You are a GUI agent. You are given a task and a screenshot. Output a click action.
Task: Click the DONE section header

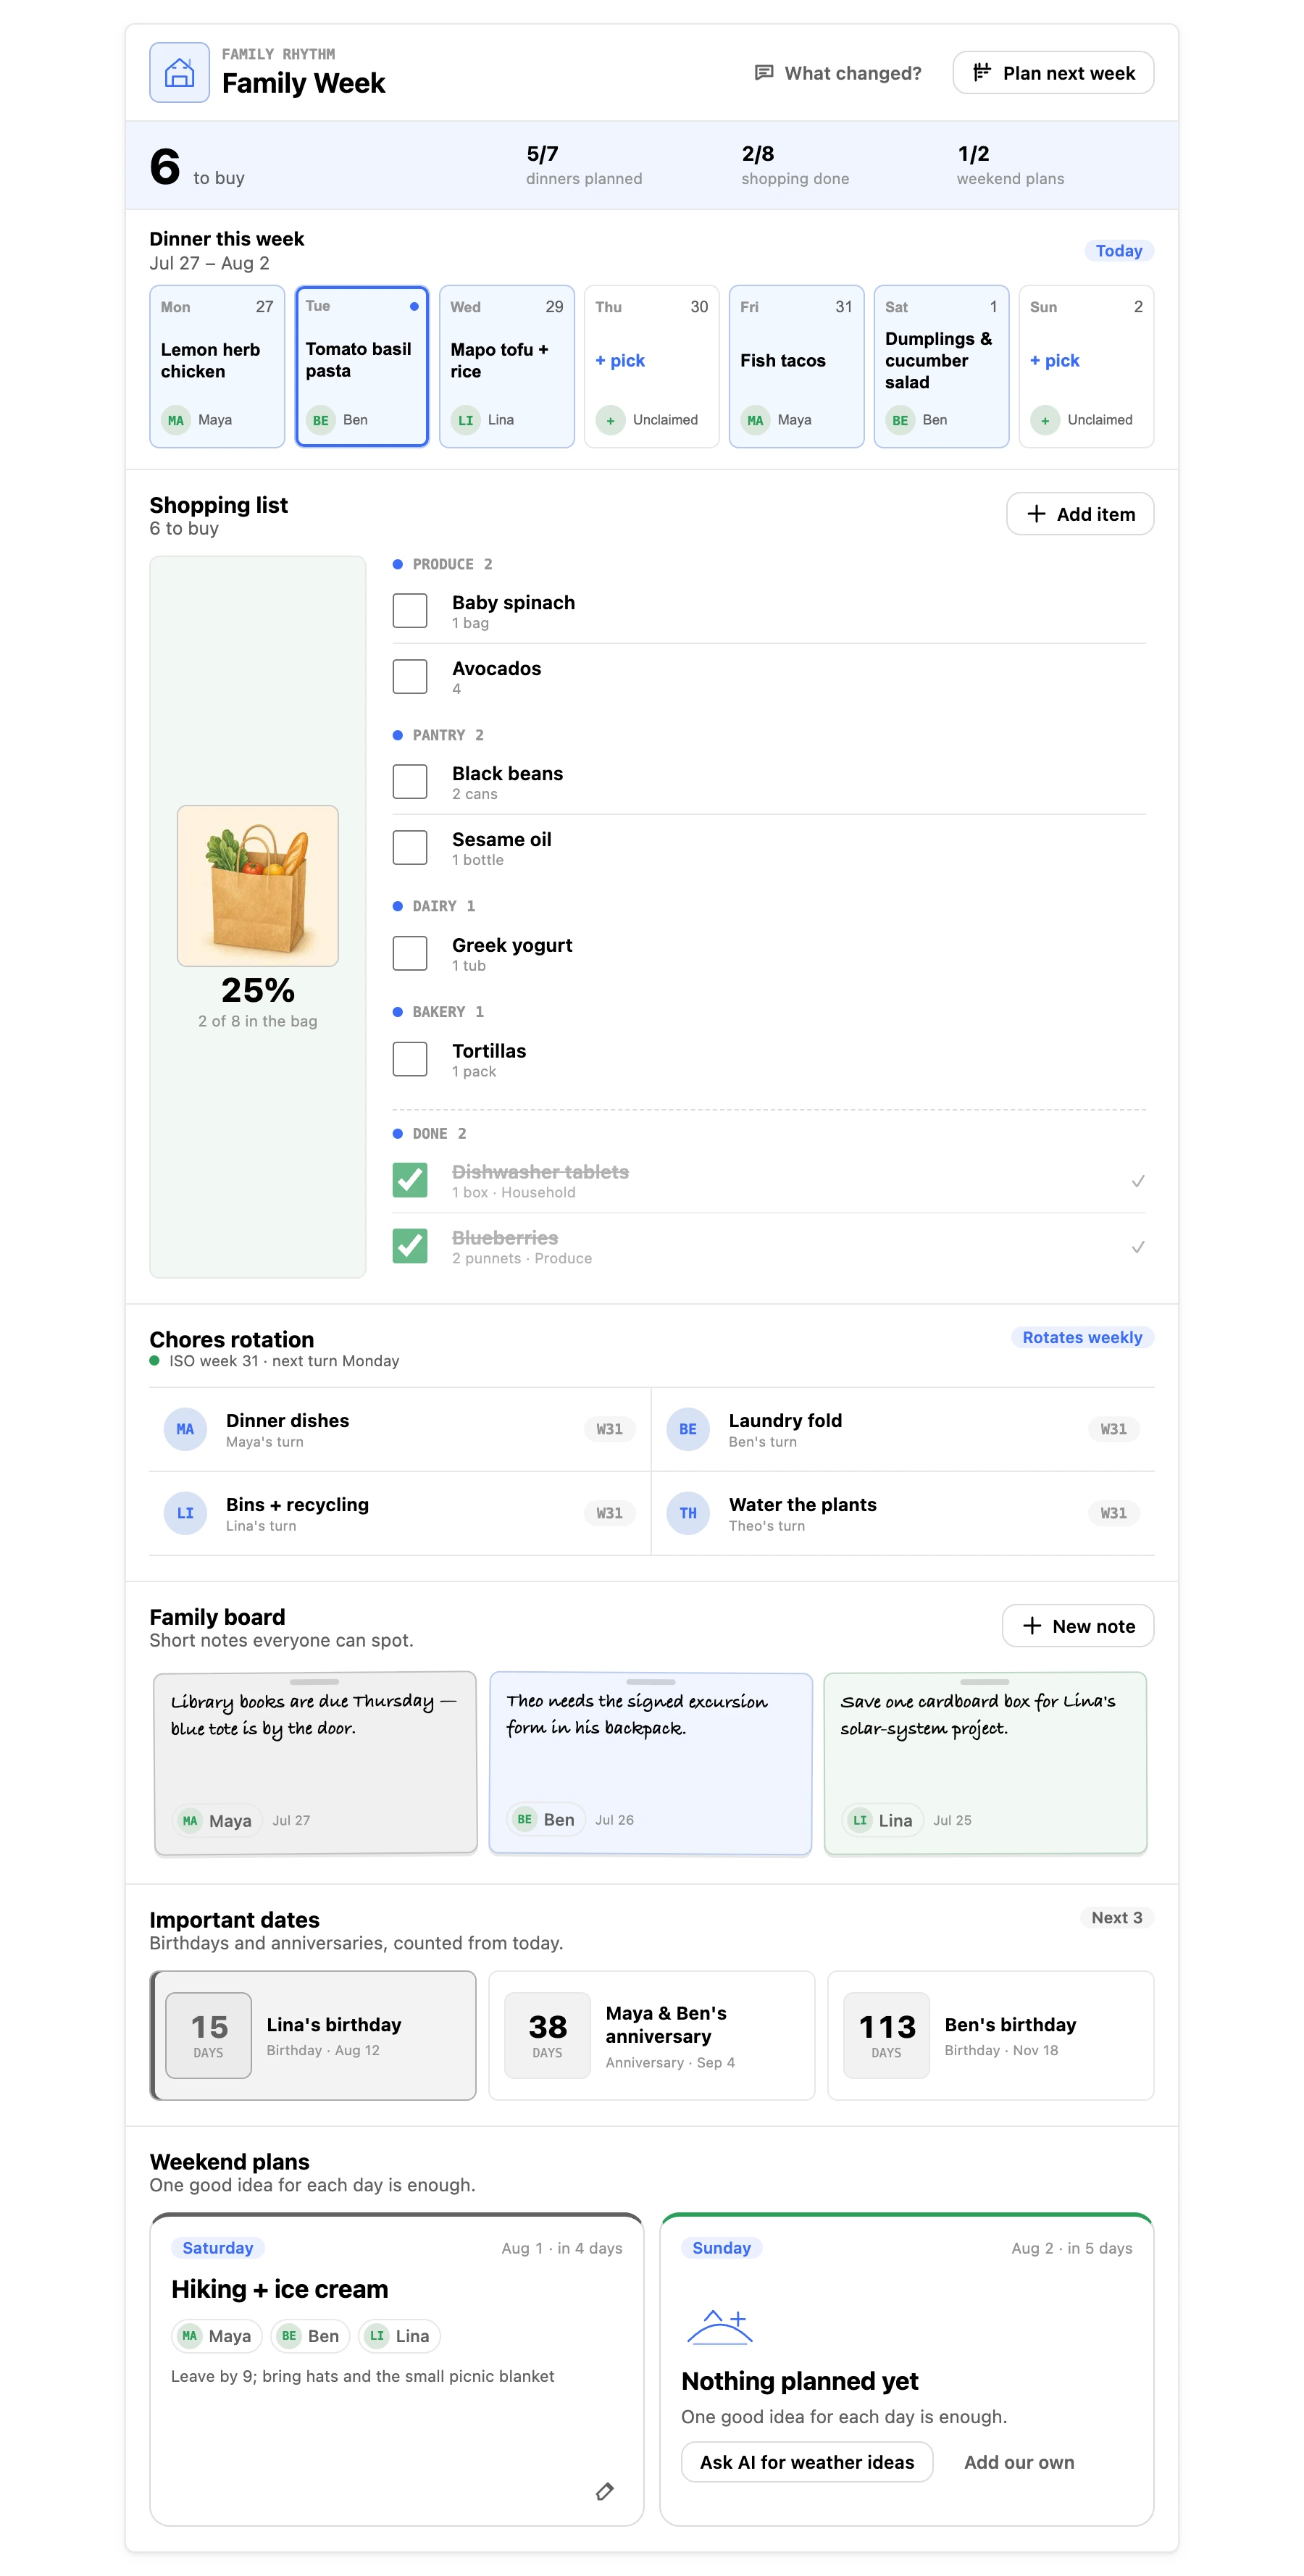coord(430,1134)
